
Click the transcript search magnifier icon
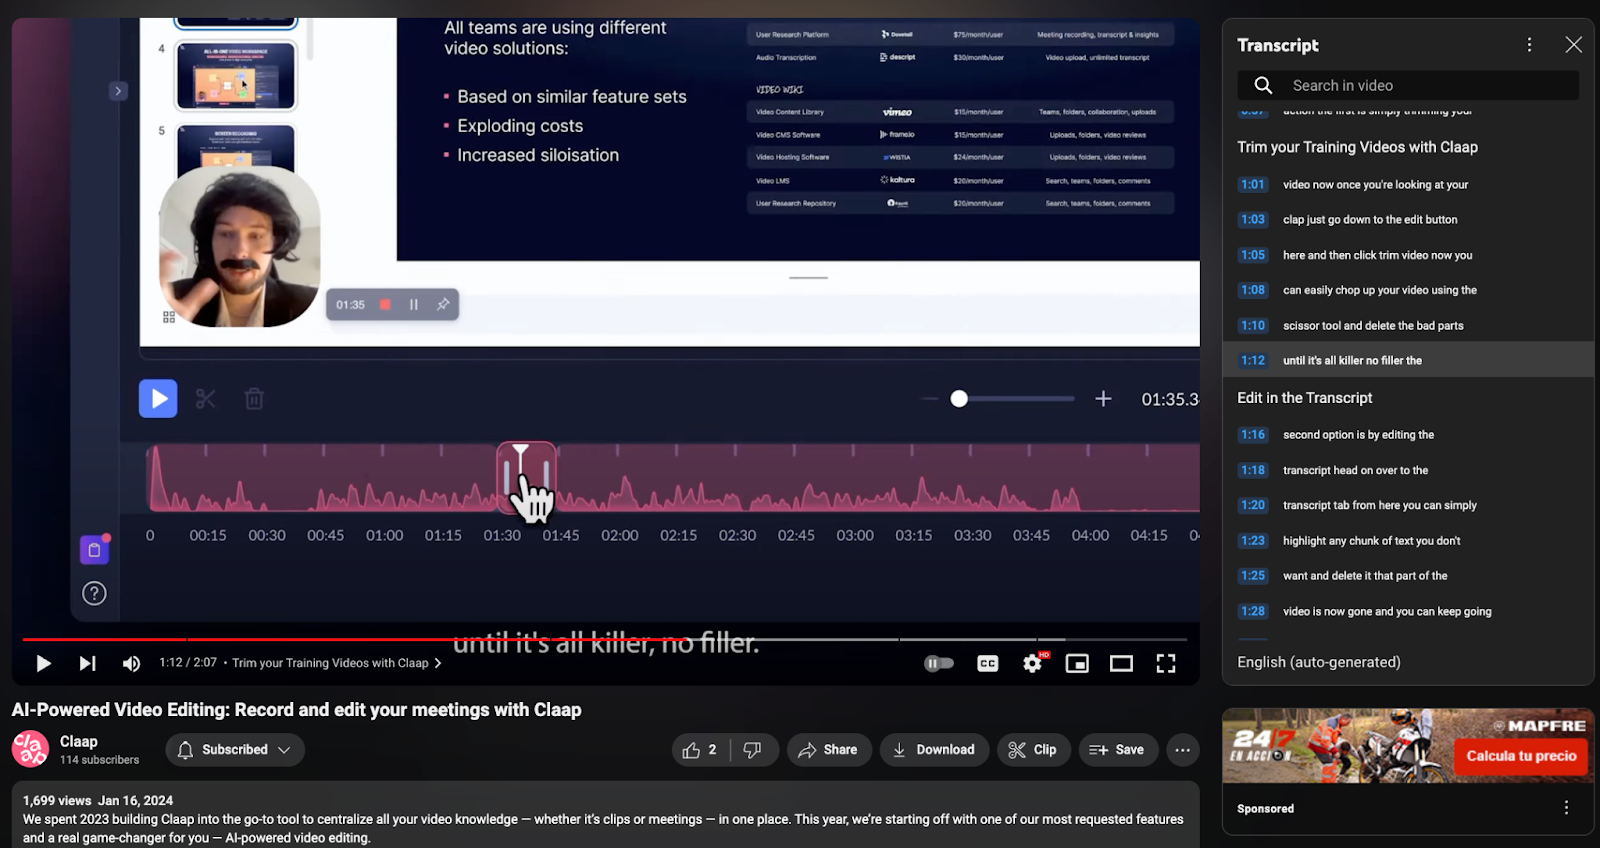click(x=1263, y=86)
